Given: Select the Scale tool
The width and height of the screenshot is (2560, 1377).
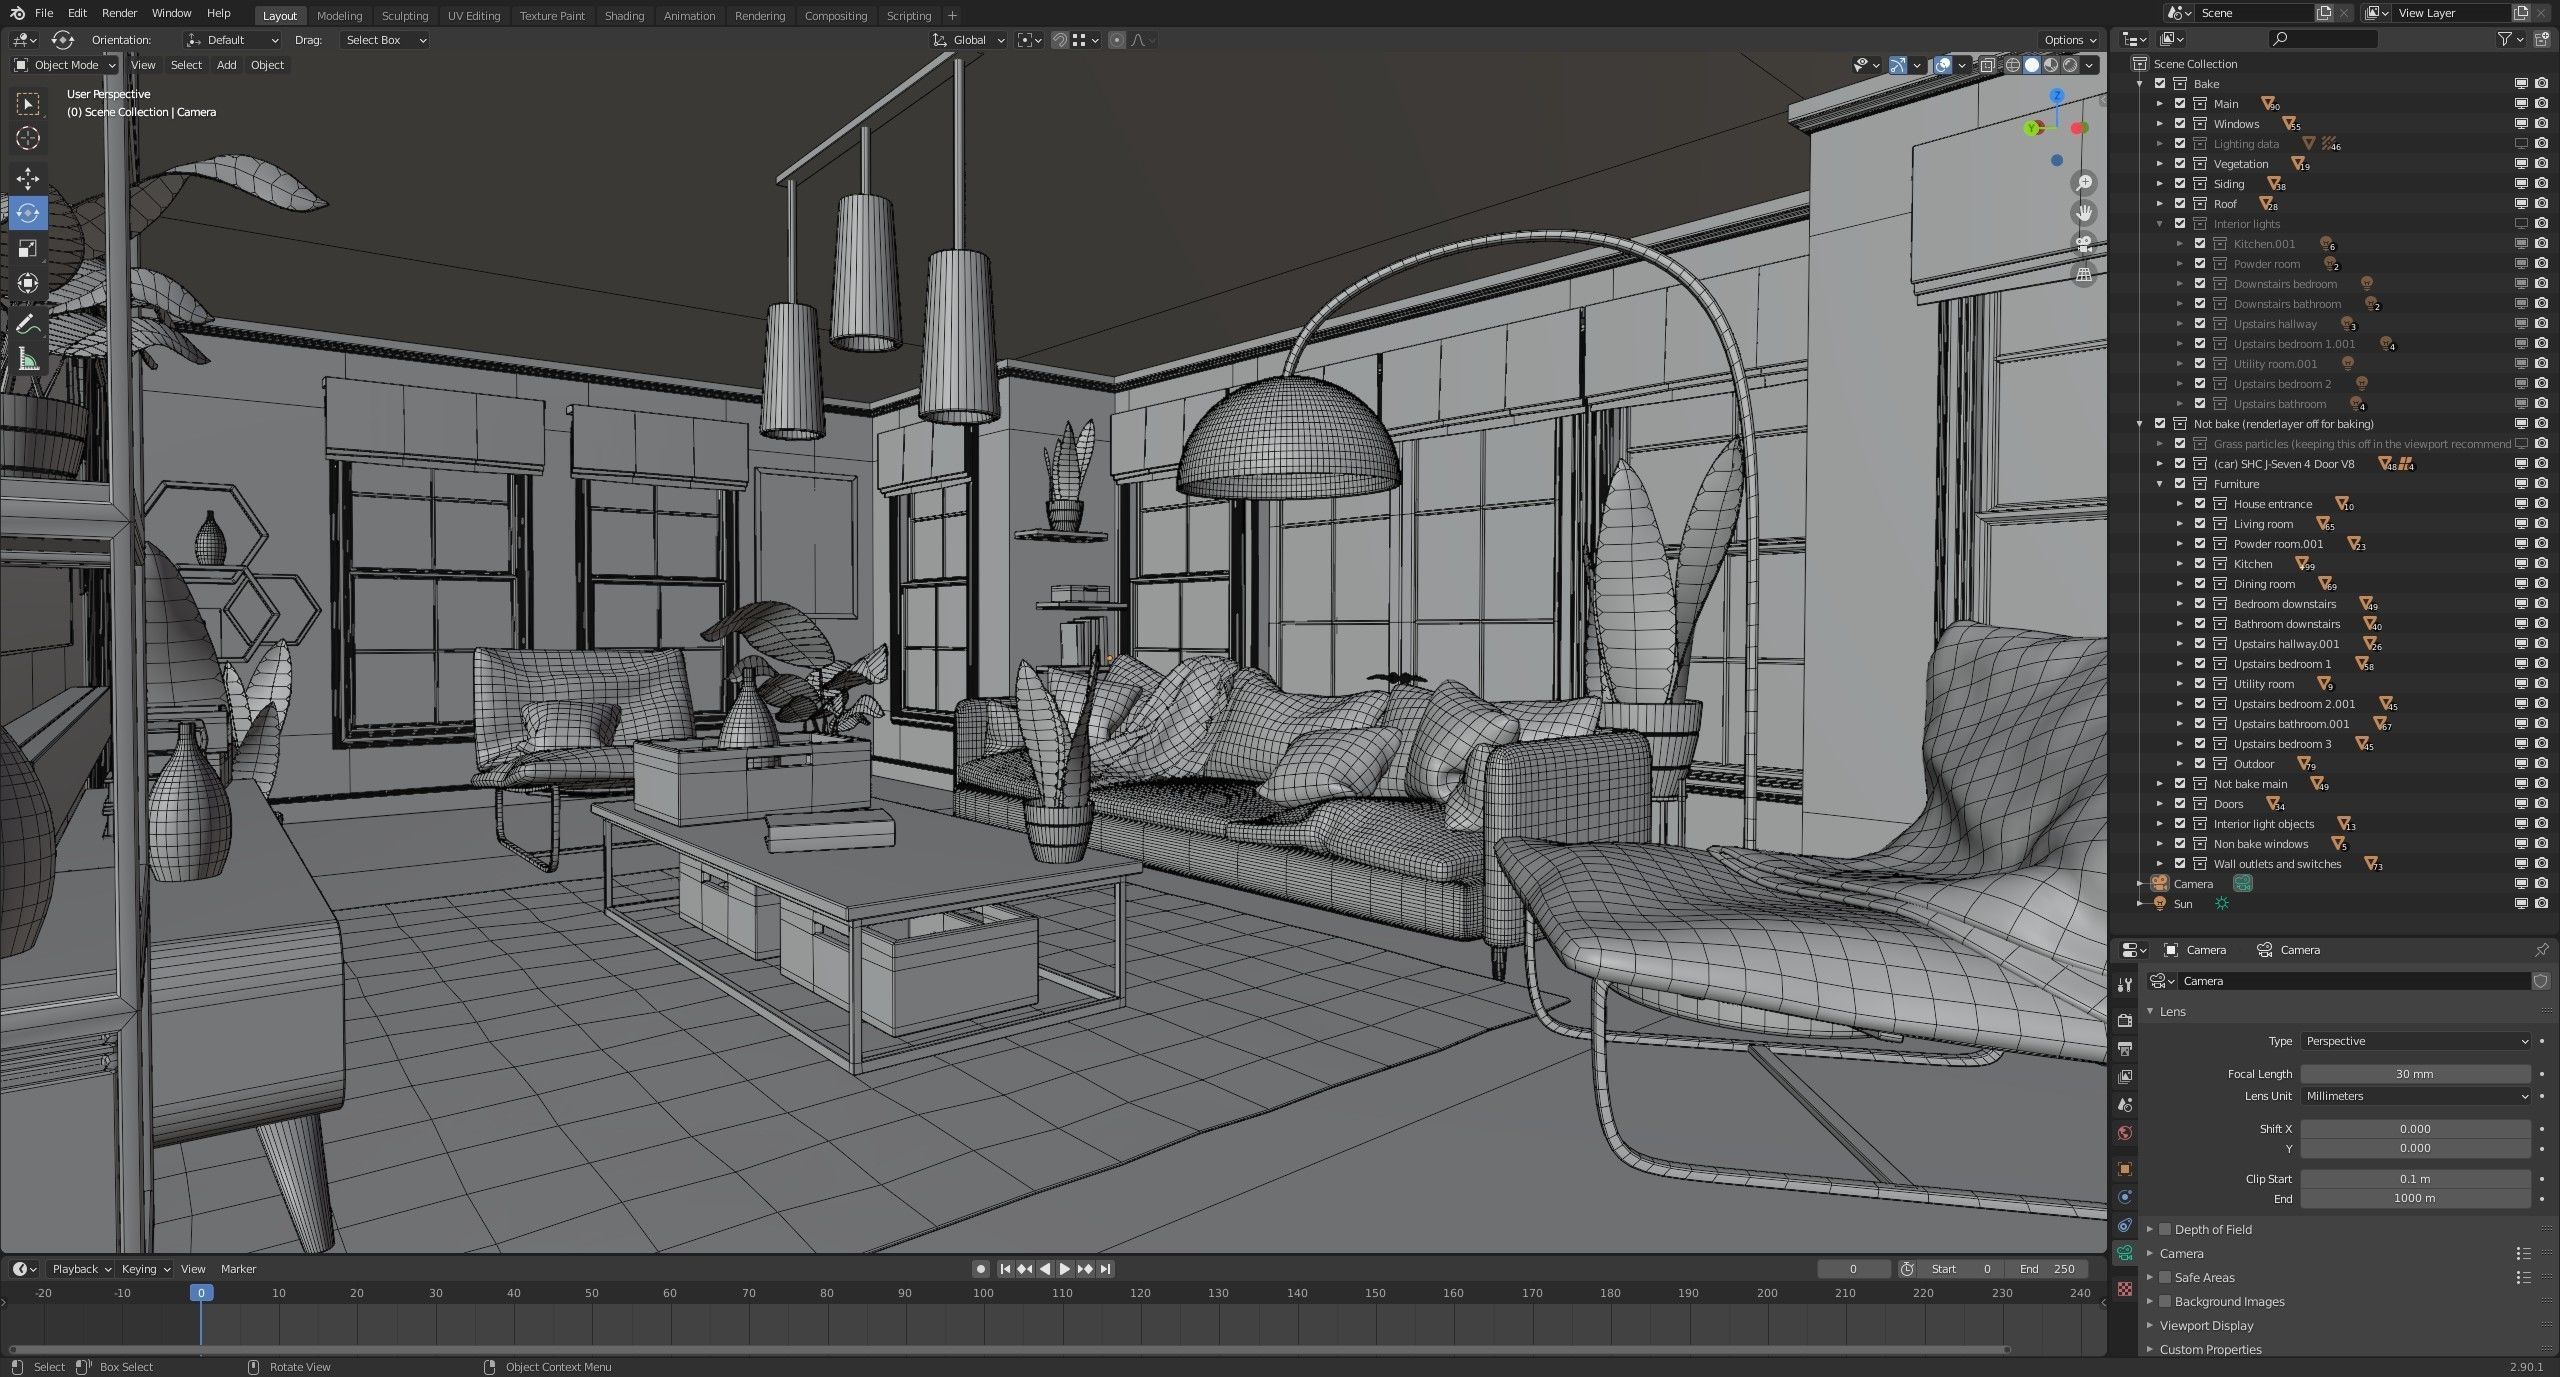Looking at the screenshot, I should point(28,248).
